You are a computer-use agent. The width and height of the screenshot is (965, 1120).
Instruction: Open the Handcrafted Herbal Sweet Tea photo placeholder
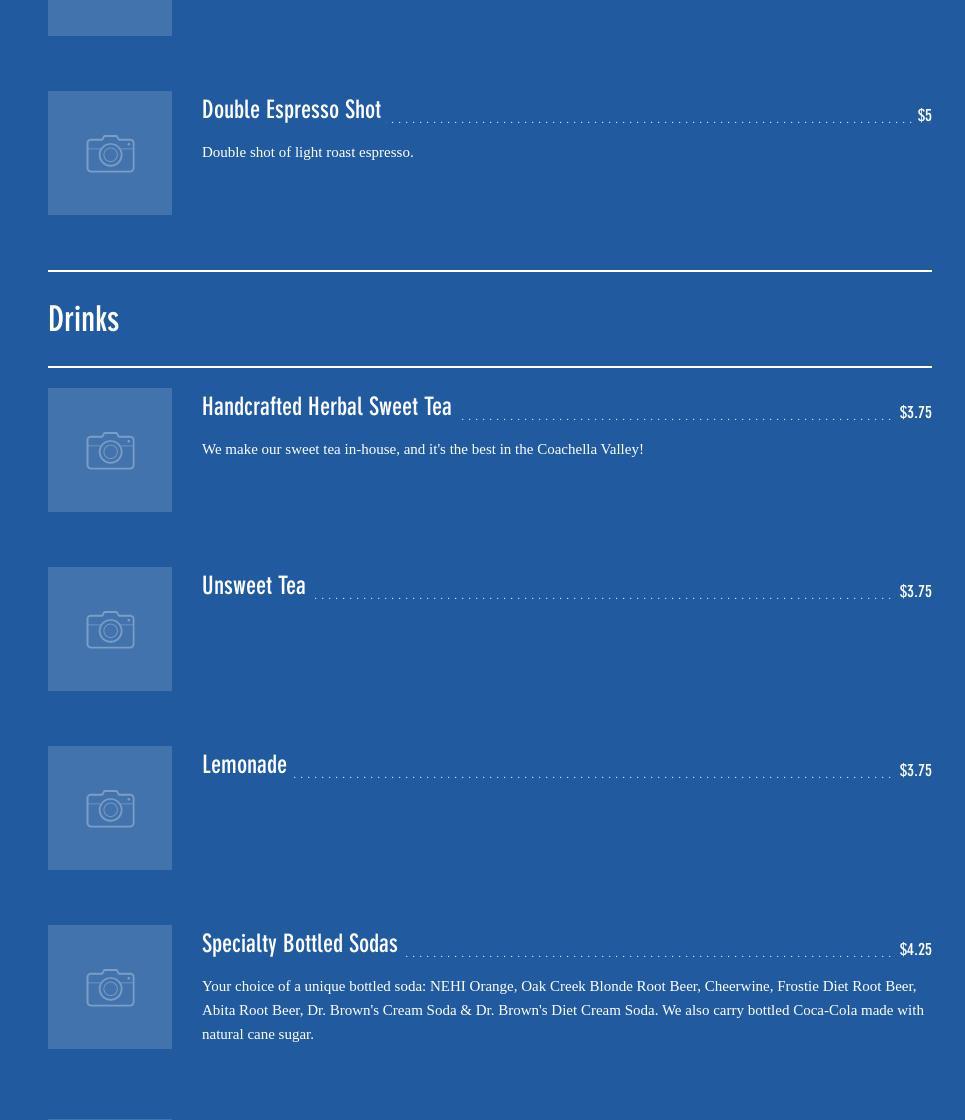pos(110,450)
